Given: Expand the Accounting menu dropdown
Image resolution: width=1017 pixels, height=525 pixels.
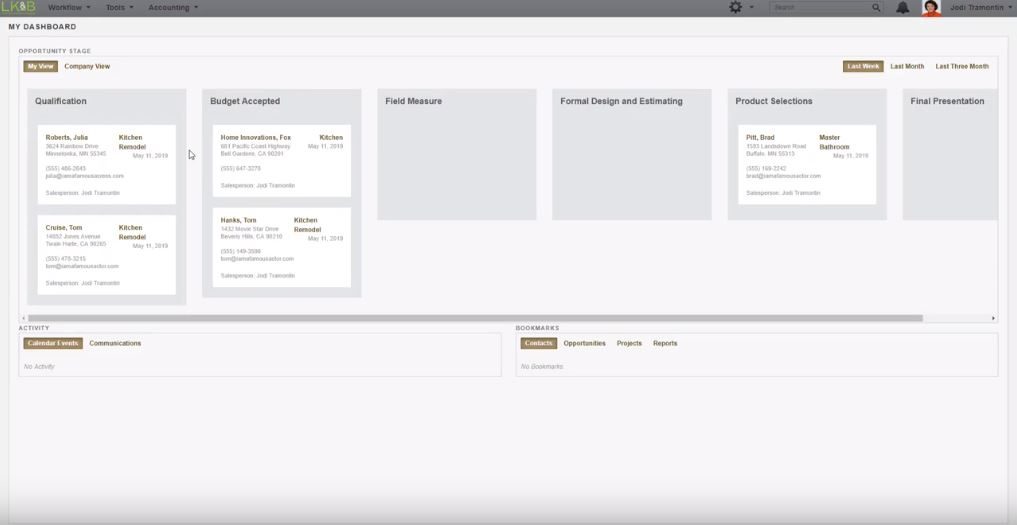Looking at the screenshot, I should coord(173,7).
